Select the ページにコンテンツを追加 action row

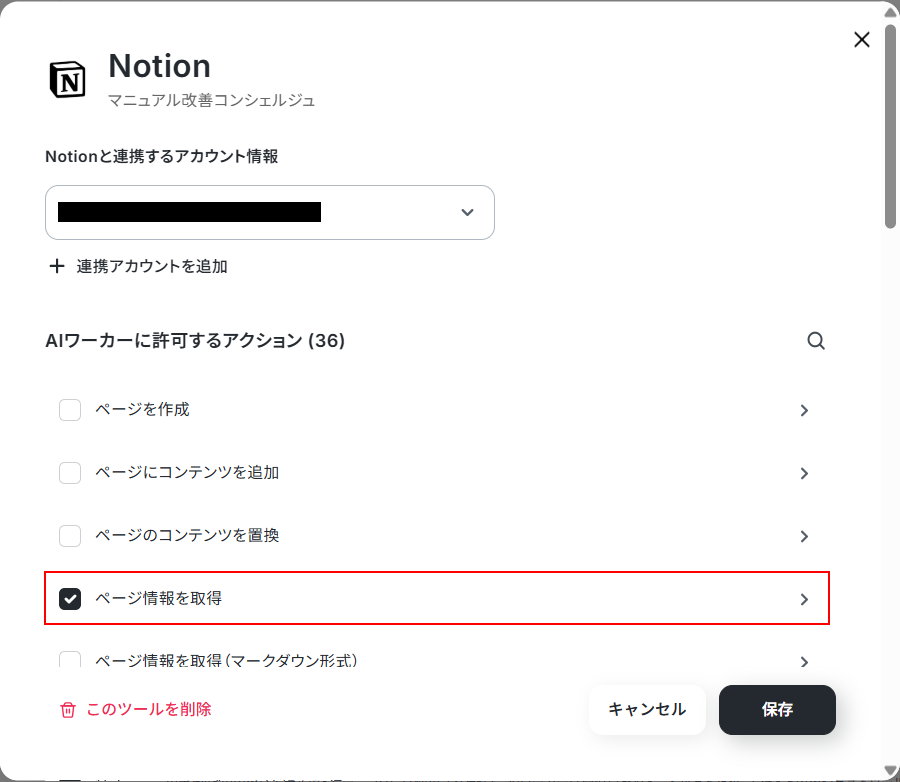pos(437,473)
